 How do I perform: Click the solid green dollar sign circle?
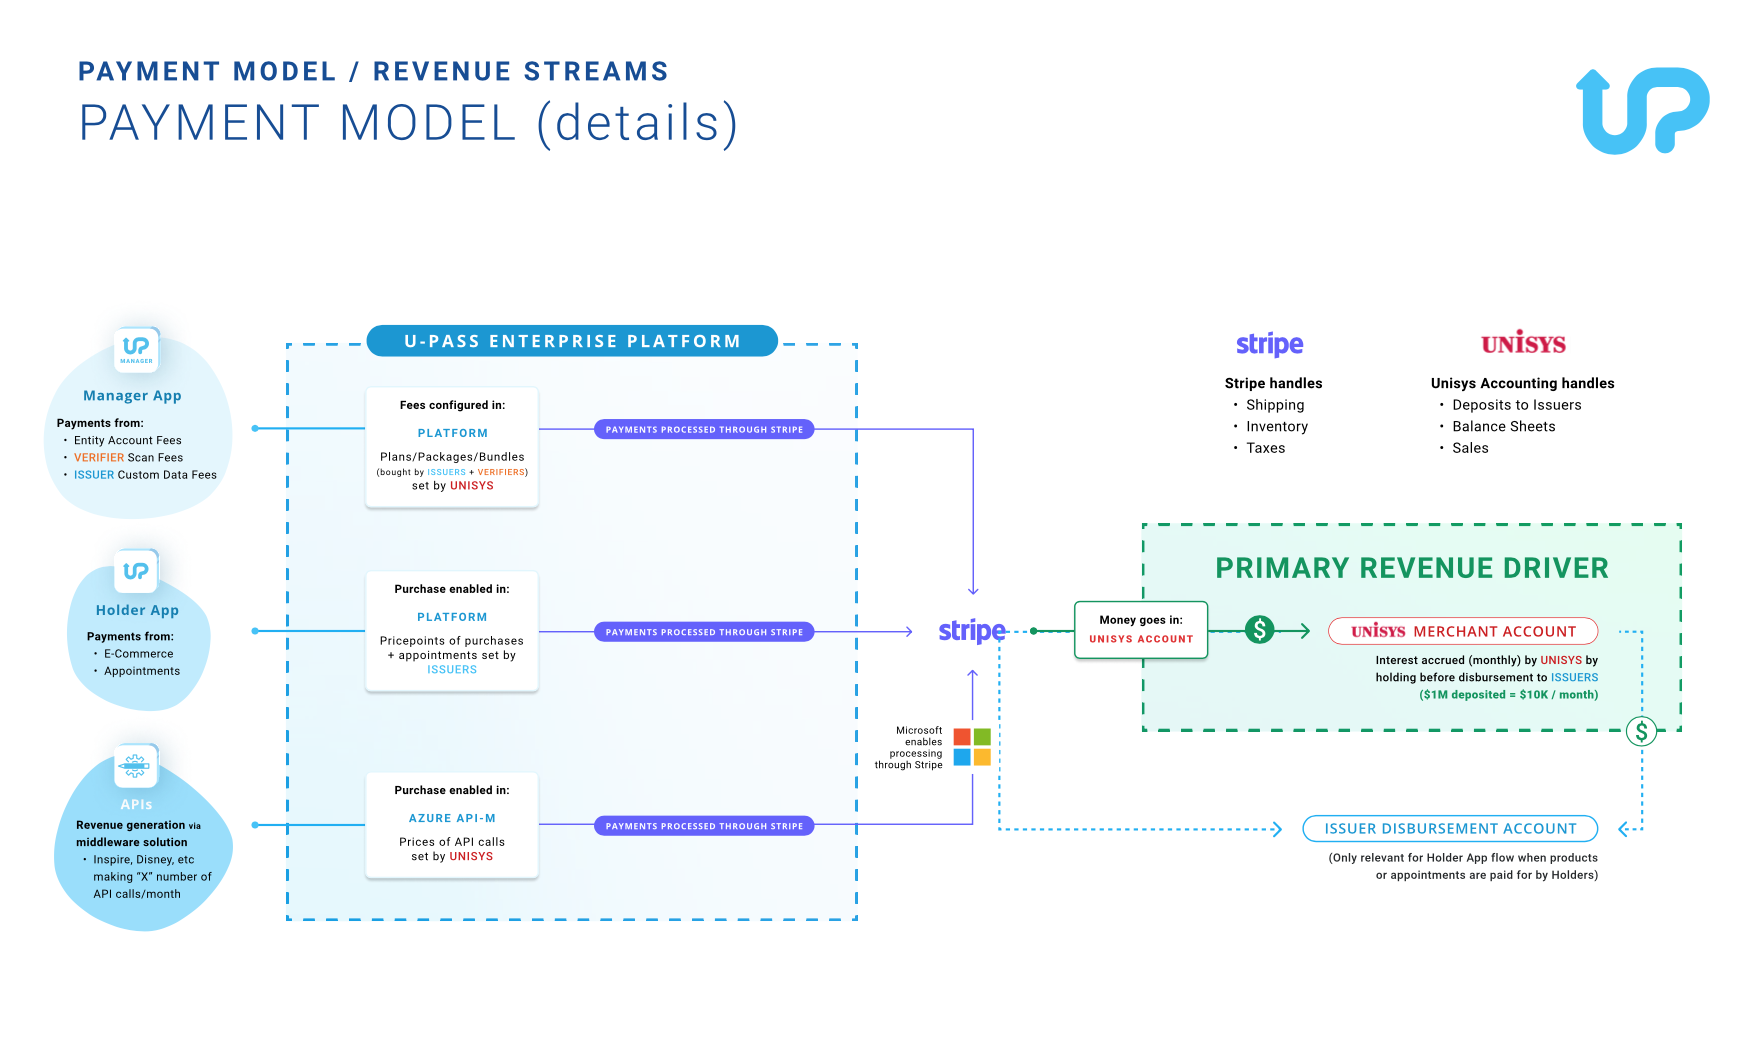coord(1260,629)
